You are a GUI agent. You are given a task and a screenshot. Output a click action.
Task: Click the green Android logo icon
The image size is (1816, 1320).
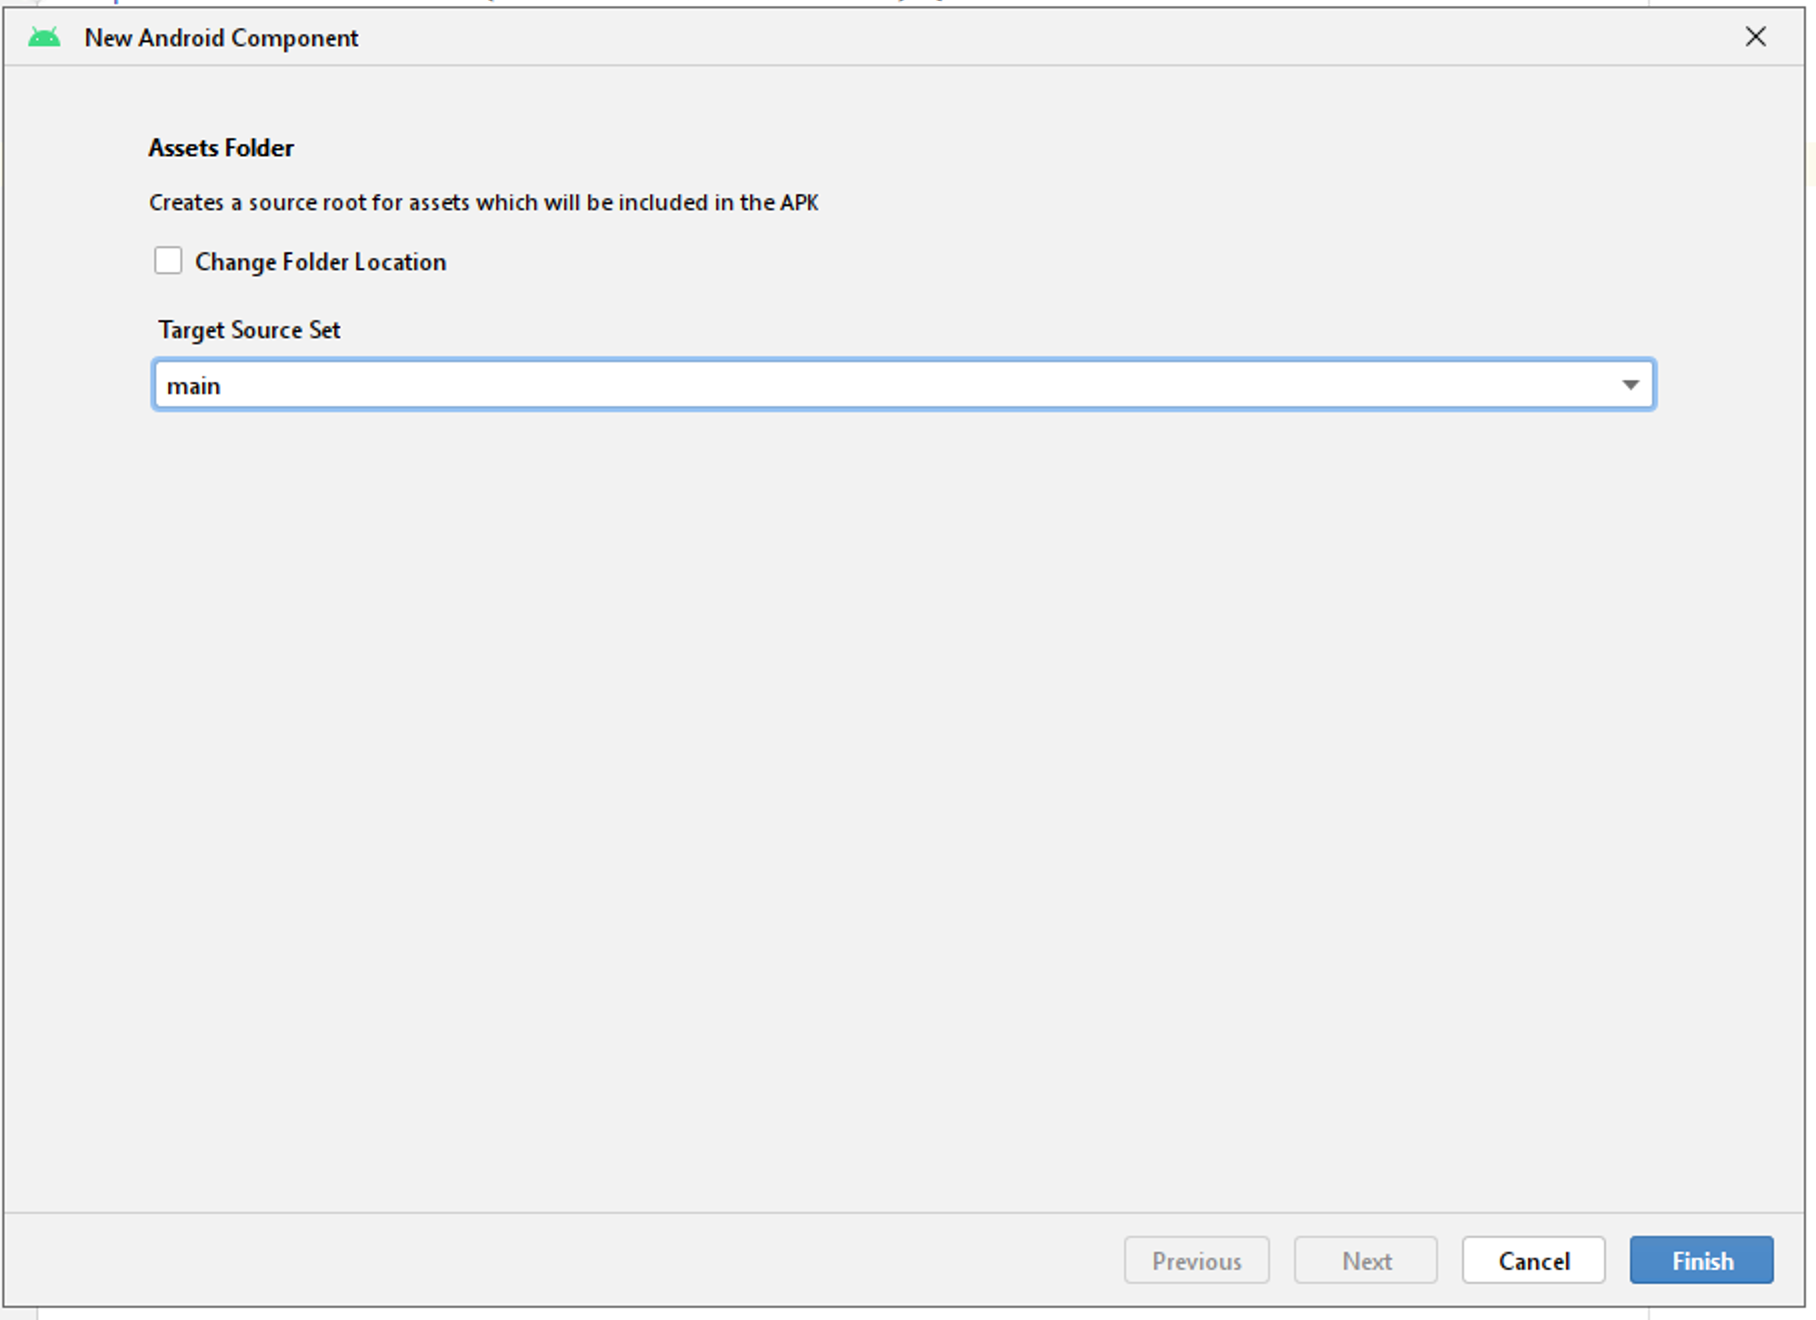tap(44, 38)
